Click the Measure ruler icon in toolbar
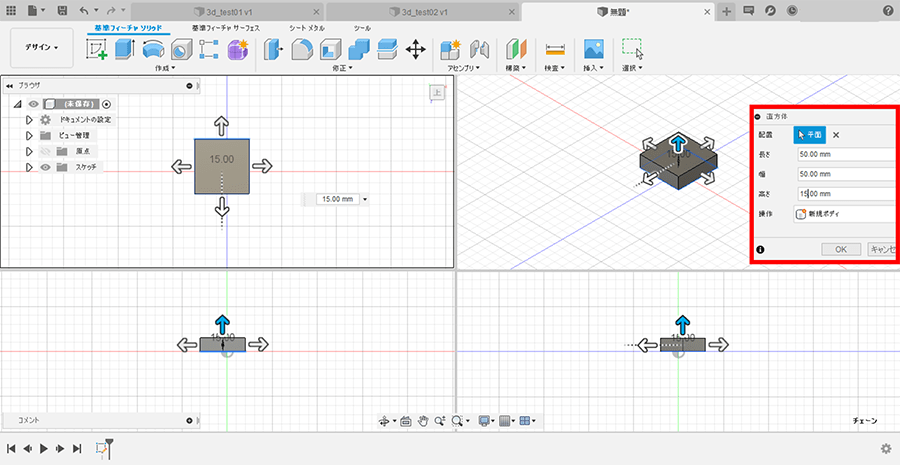This screenshot has width=900, height=465. [555, 49]
